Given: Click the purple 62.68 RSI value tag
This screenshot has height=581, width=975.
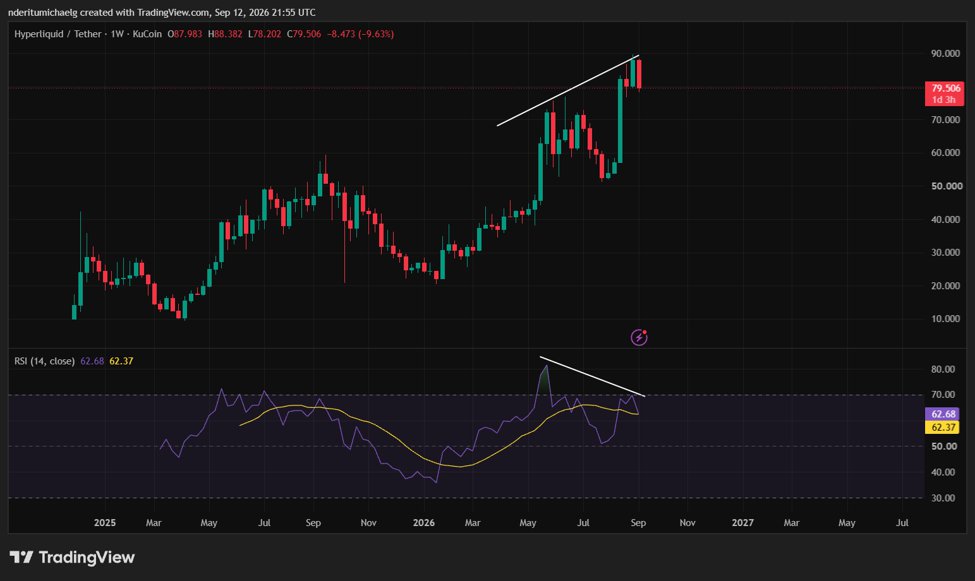Looking at the screenshot, I should tap(943, 414).
